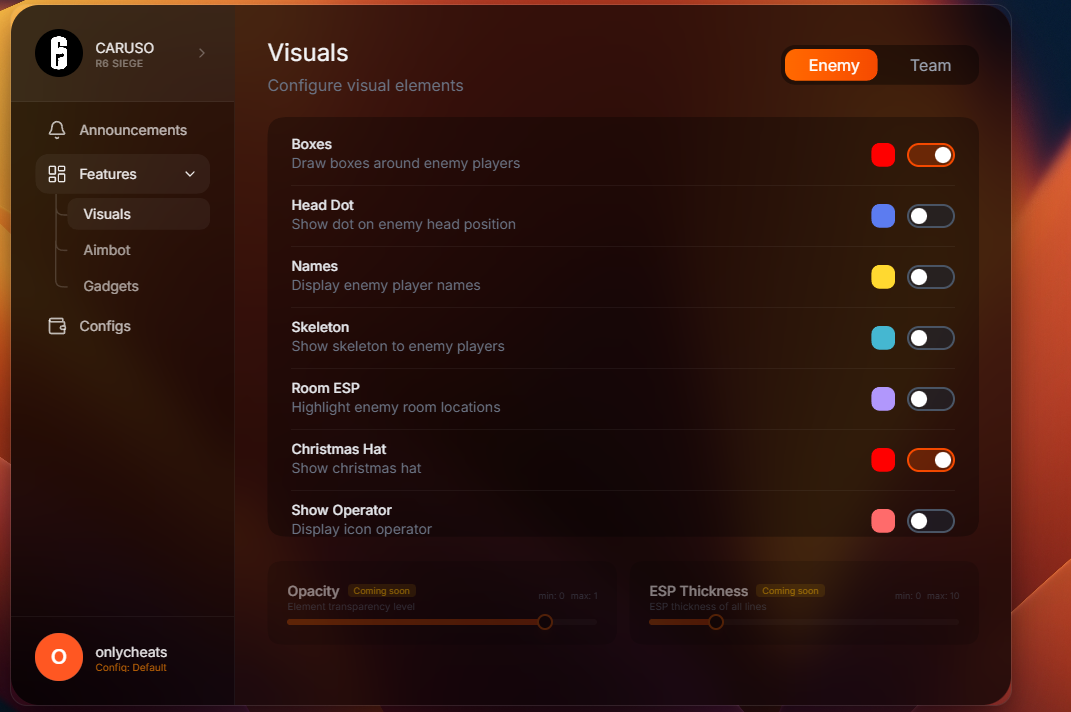This screenshot has height=712, width=1071.
Task: Click the Configs wallet icon
Action: (x=57, y=326)
